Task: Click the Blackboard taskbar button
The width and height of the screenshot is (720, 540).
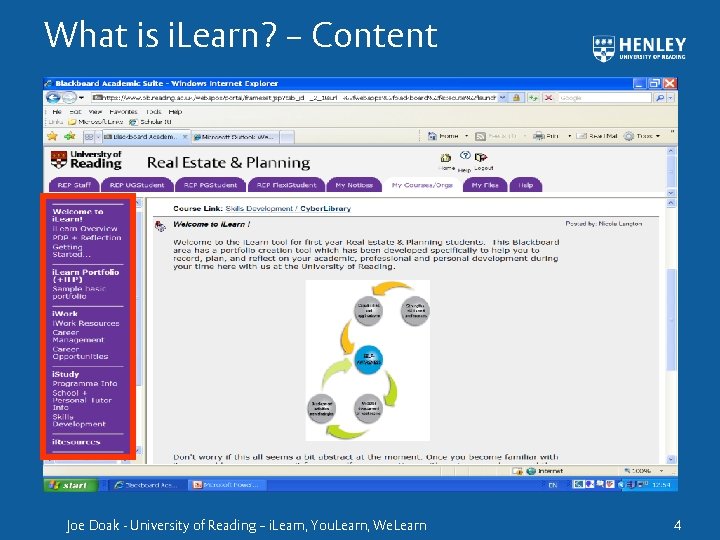Action: tap(147, 485)
